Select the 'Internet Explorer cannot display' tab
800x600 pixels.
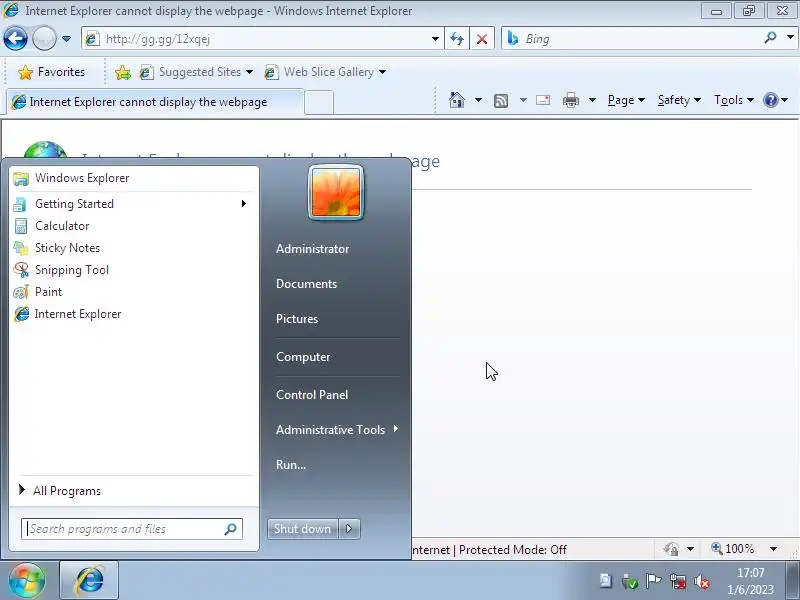click(x=155, y=102)
